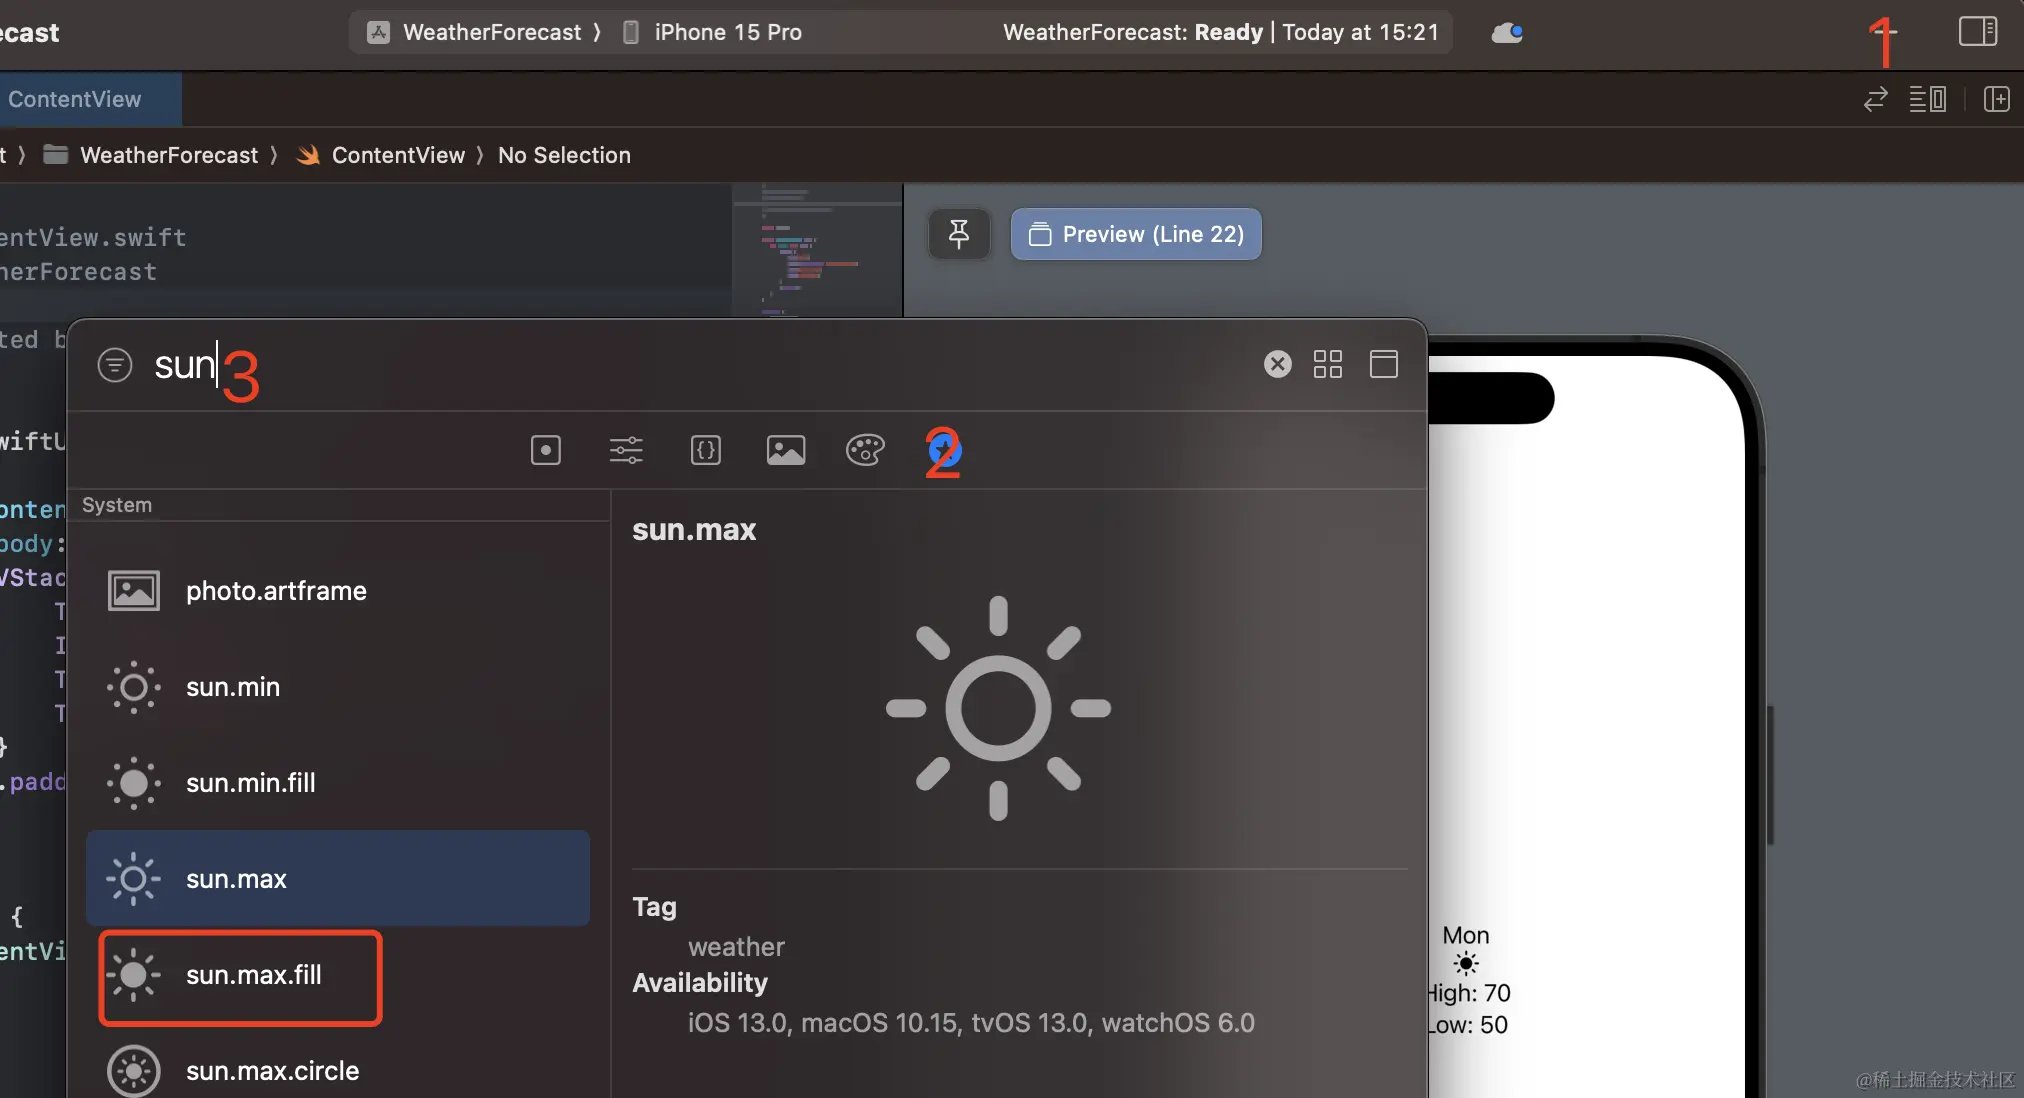2024x1098 pixels.
Task: Open WeatherForecast folder breadcrumb
Action: (x=151, y=155)
